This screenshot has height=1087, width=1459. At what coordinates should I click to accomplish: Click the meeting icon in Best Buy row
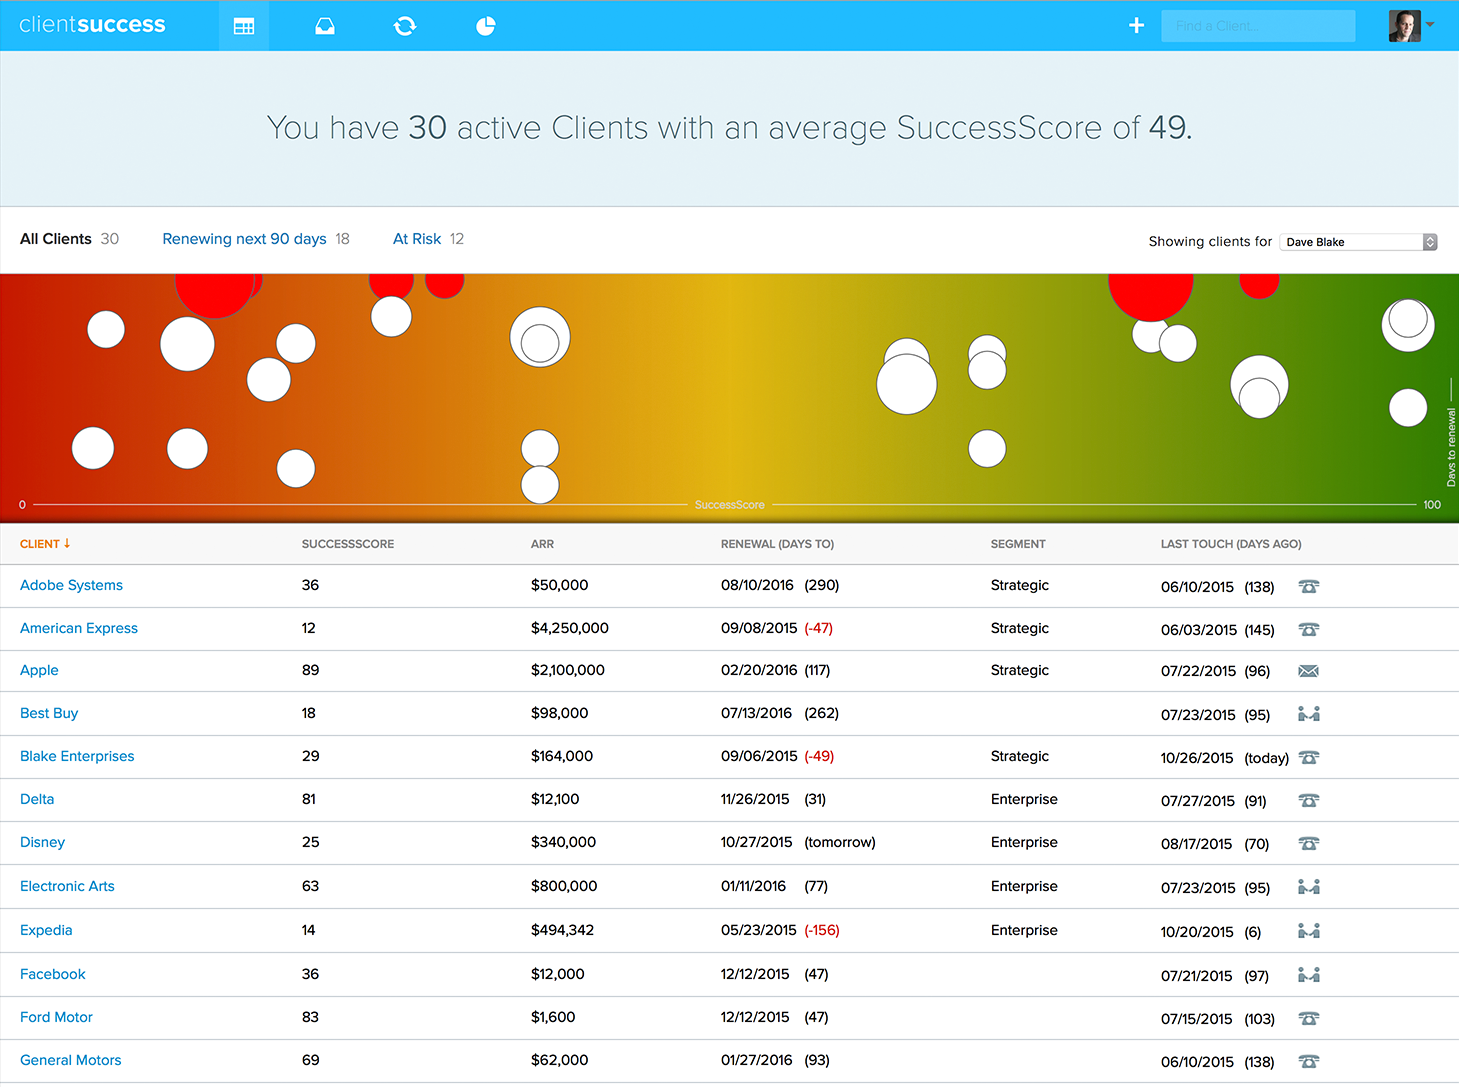point(1309,714)
